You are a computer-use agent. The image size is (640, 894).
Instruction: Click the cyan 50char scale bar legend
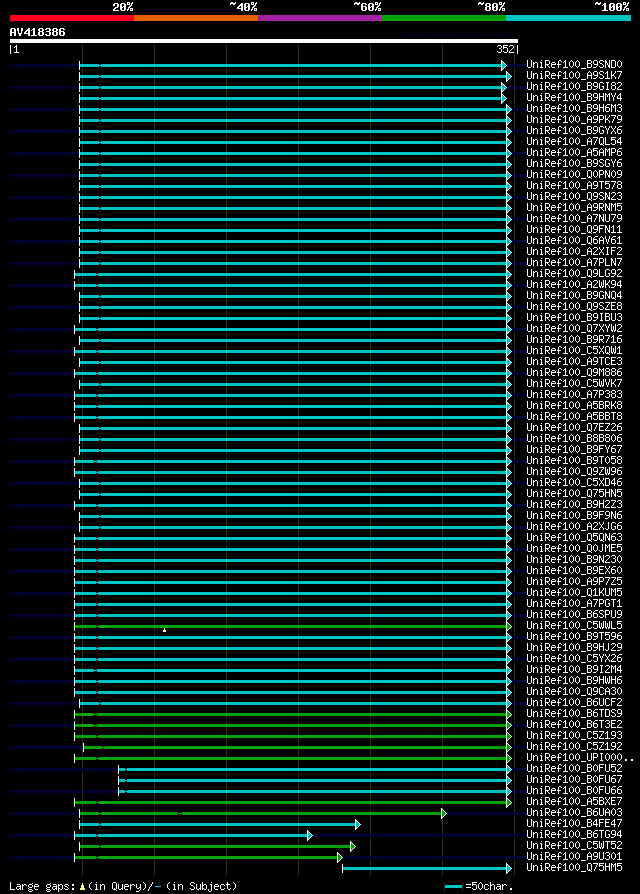tap(454, 887)
